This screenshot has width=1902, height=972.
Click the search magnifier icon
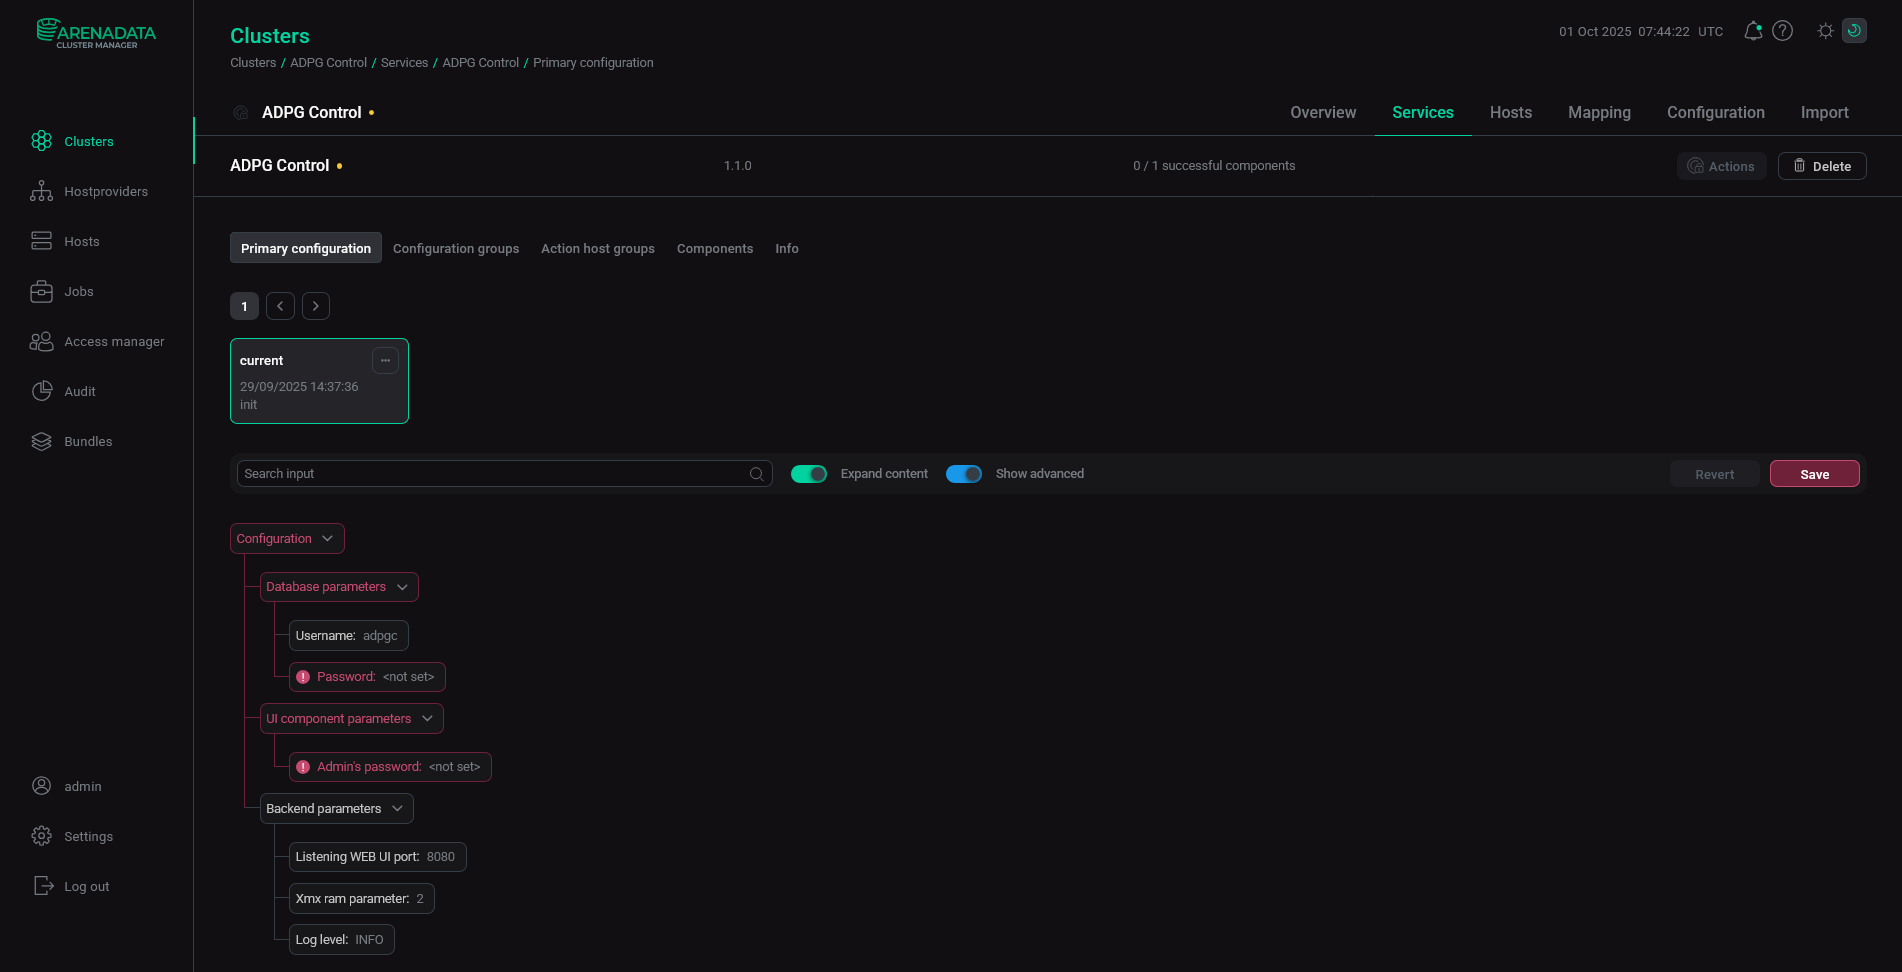[757, 474]
